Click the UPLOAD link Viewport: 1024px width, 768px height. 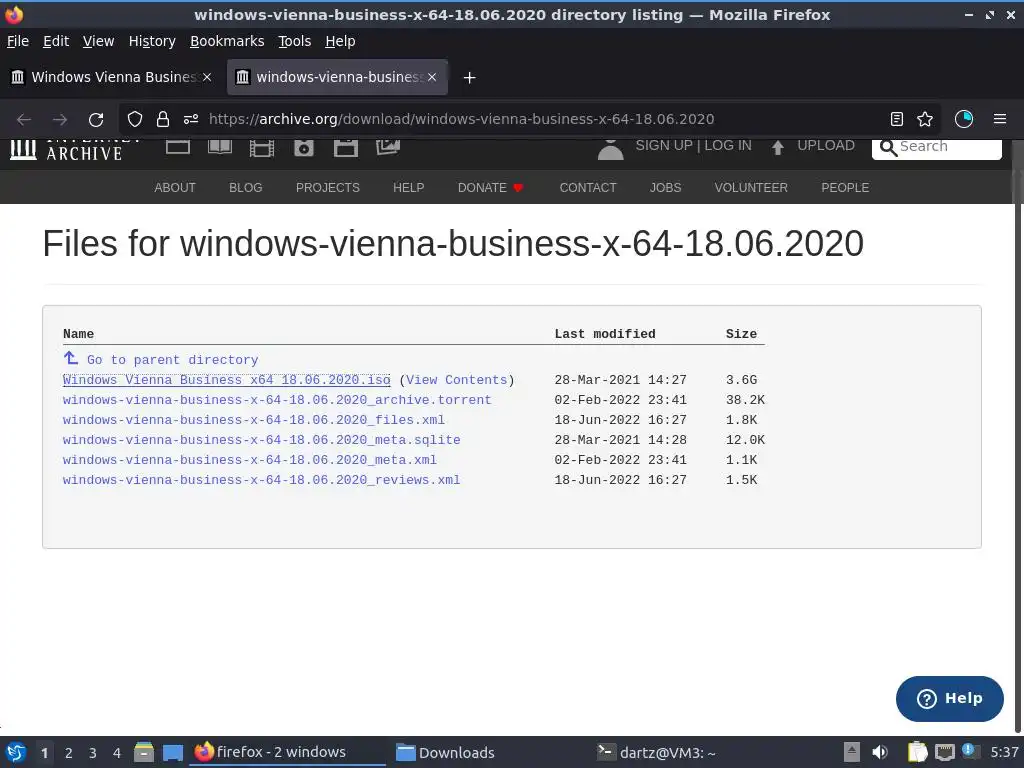coord(825,146)
